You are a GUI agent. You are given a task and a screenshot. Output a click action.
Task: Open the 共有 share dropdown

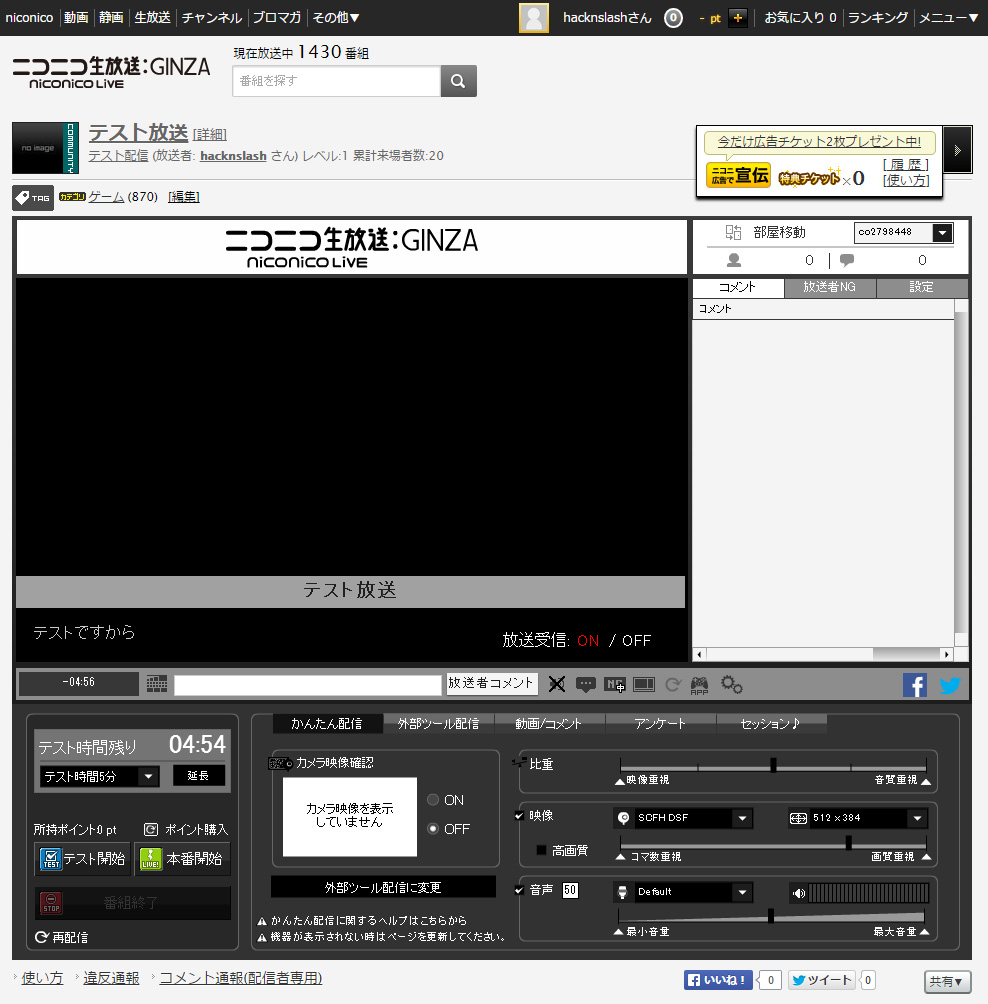click(947, 981)
